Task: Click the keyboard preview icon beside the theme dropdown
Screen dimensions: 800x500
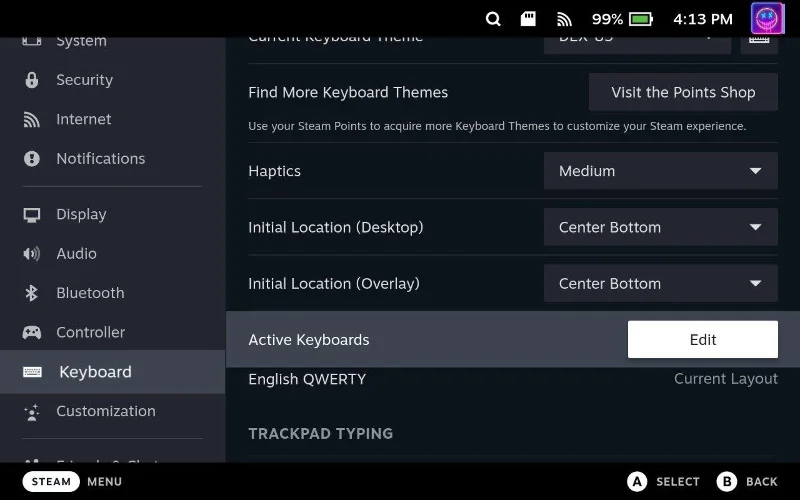Action: point(759,45)
